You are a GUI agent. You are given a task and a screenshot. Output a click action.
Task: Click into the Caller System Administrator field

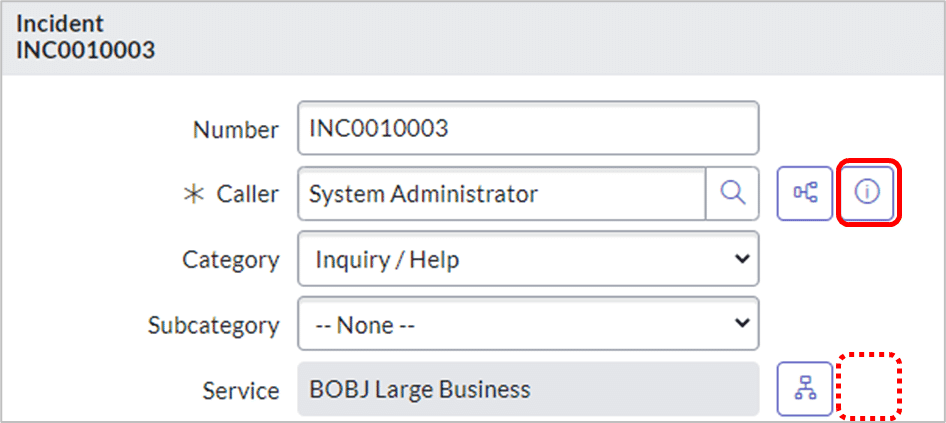point(502,194)
